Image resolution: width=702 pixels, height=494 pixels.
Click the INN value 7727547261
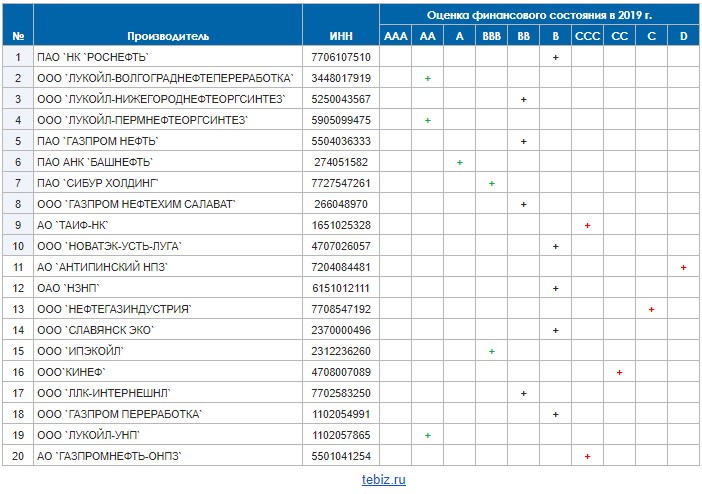(341, 183)
